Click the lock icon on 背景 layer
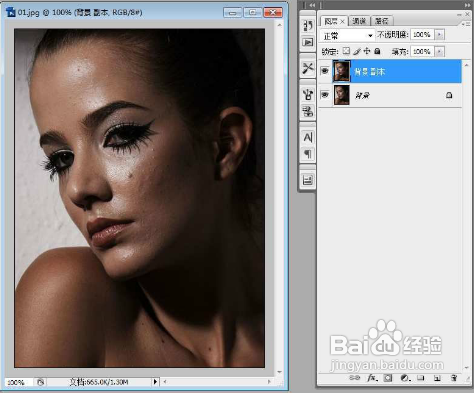474x393 pixels. tap(449, 95)
